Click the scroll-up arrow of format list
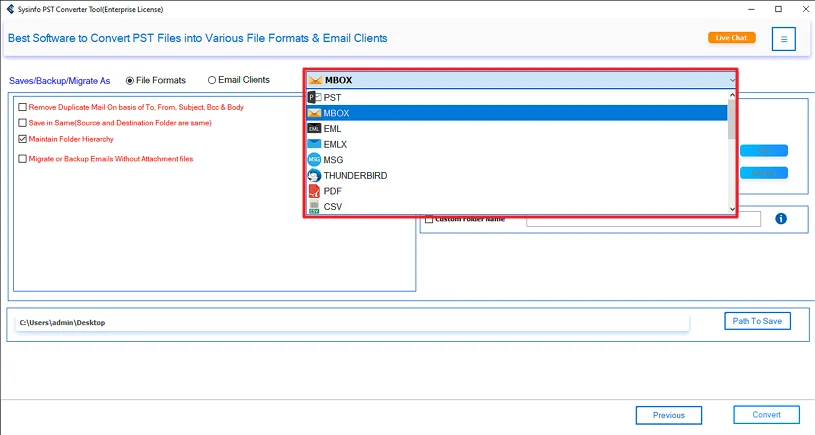Screen dimensions: 815x435 pos(732,95)
